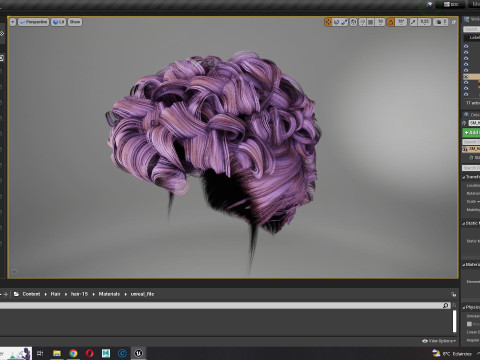The image size is (480, 360).
Task: Select the translate transform gizmo
Action: coord(328,22)
